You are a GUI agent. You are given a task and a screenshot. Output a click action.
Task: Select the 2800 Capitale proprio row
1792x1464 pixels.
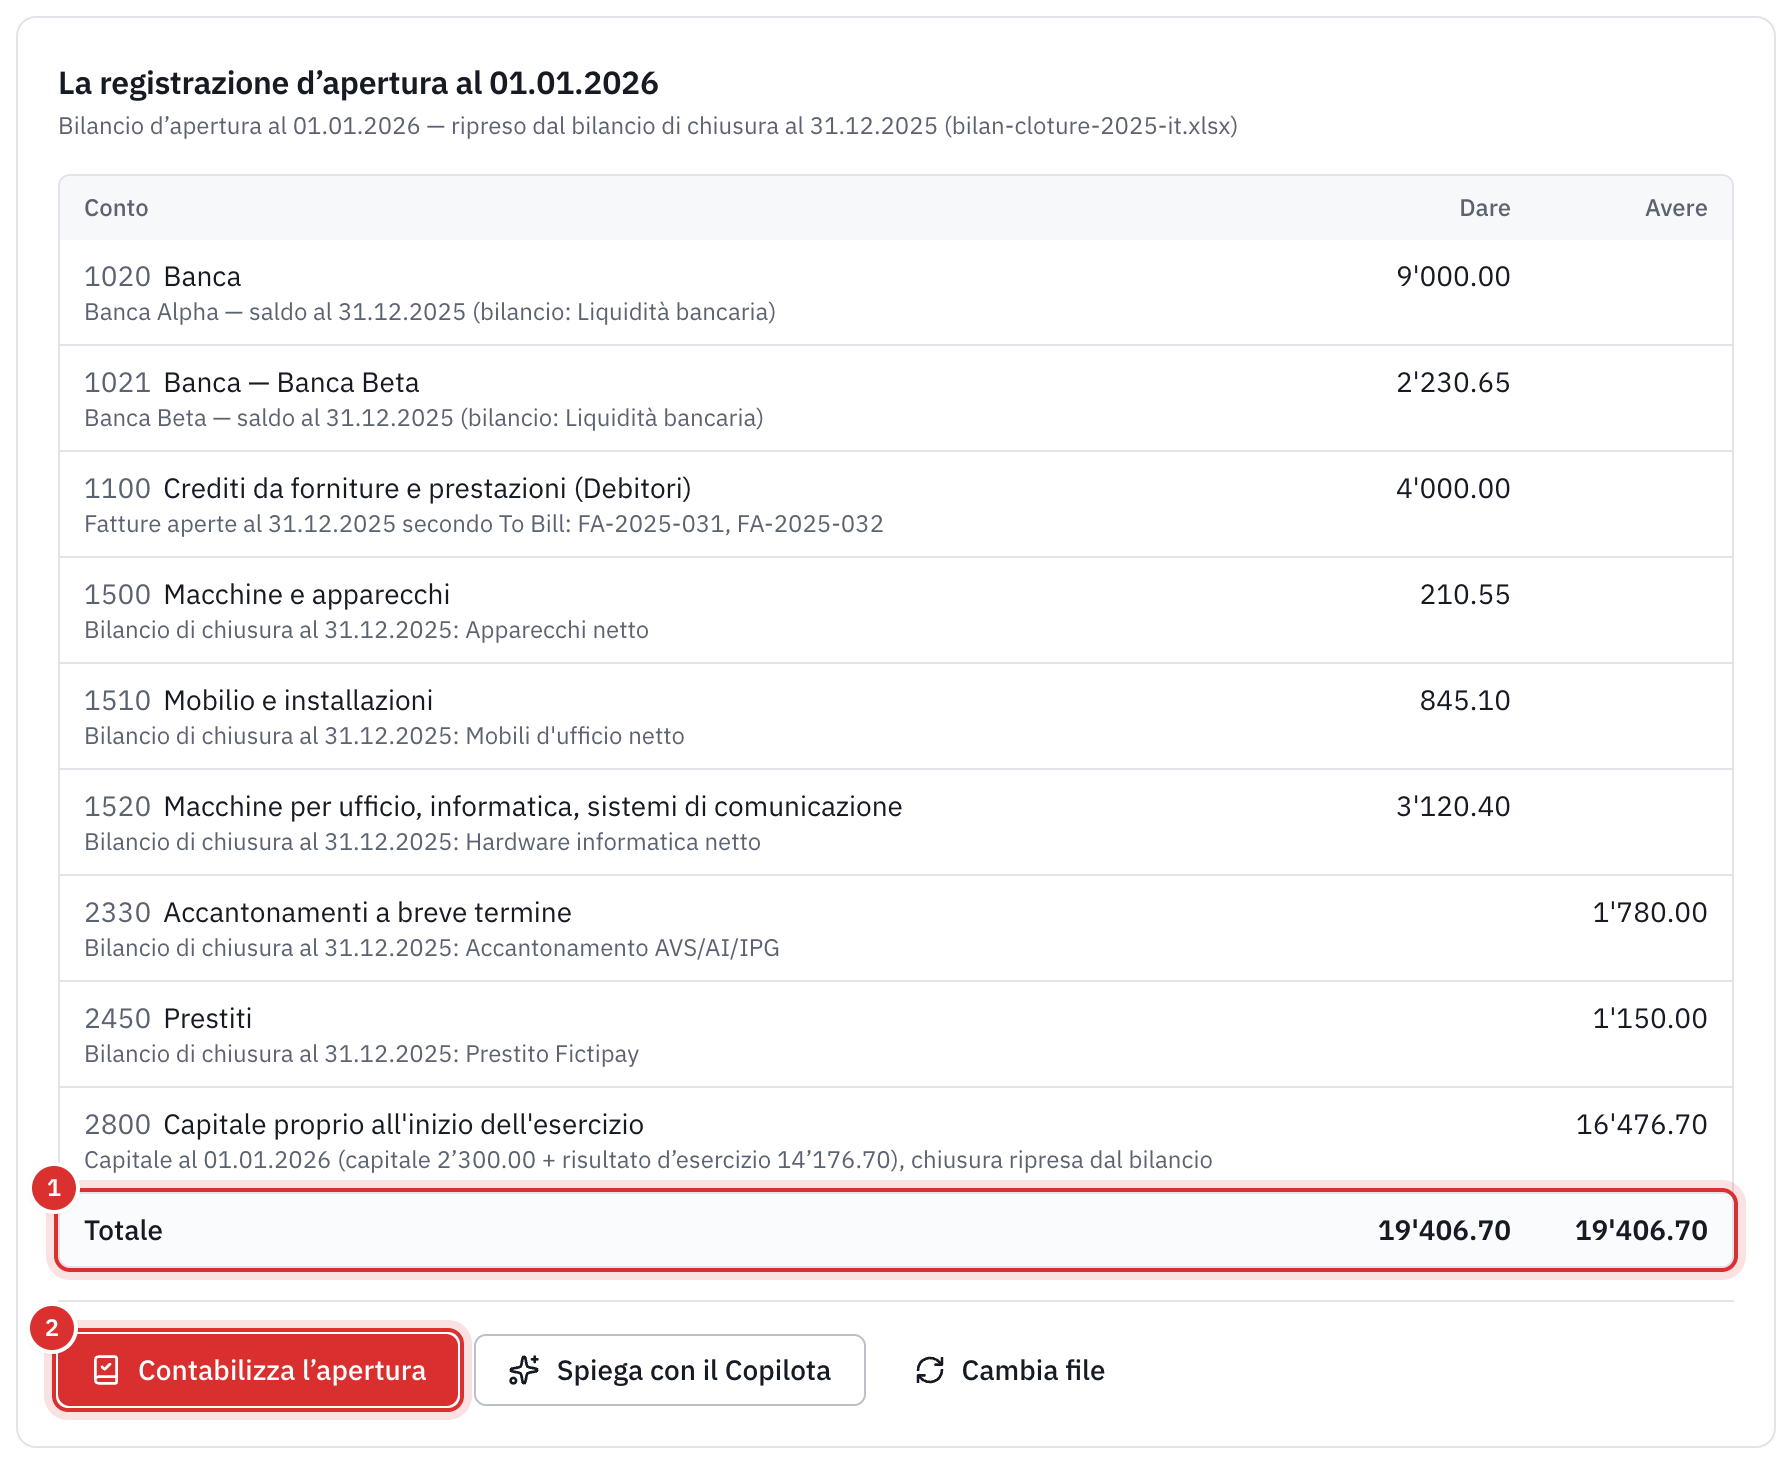click(896, 1140)
